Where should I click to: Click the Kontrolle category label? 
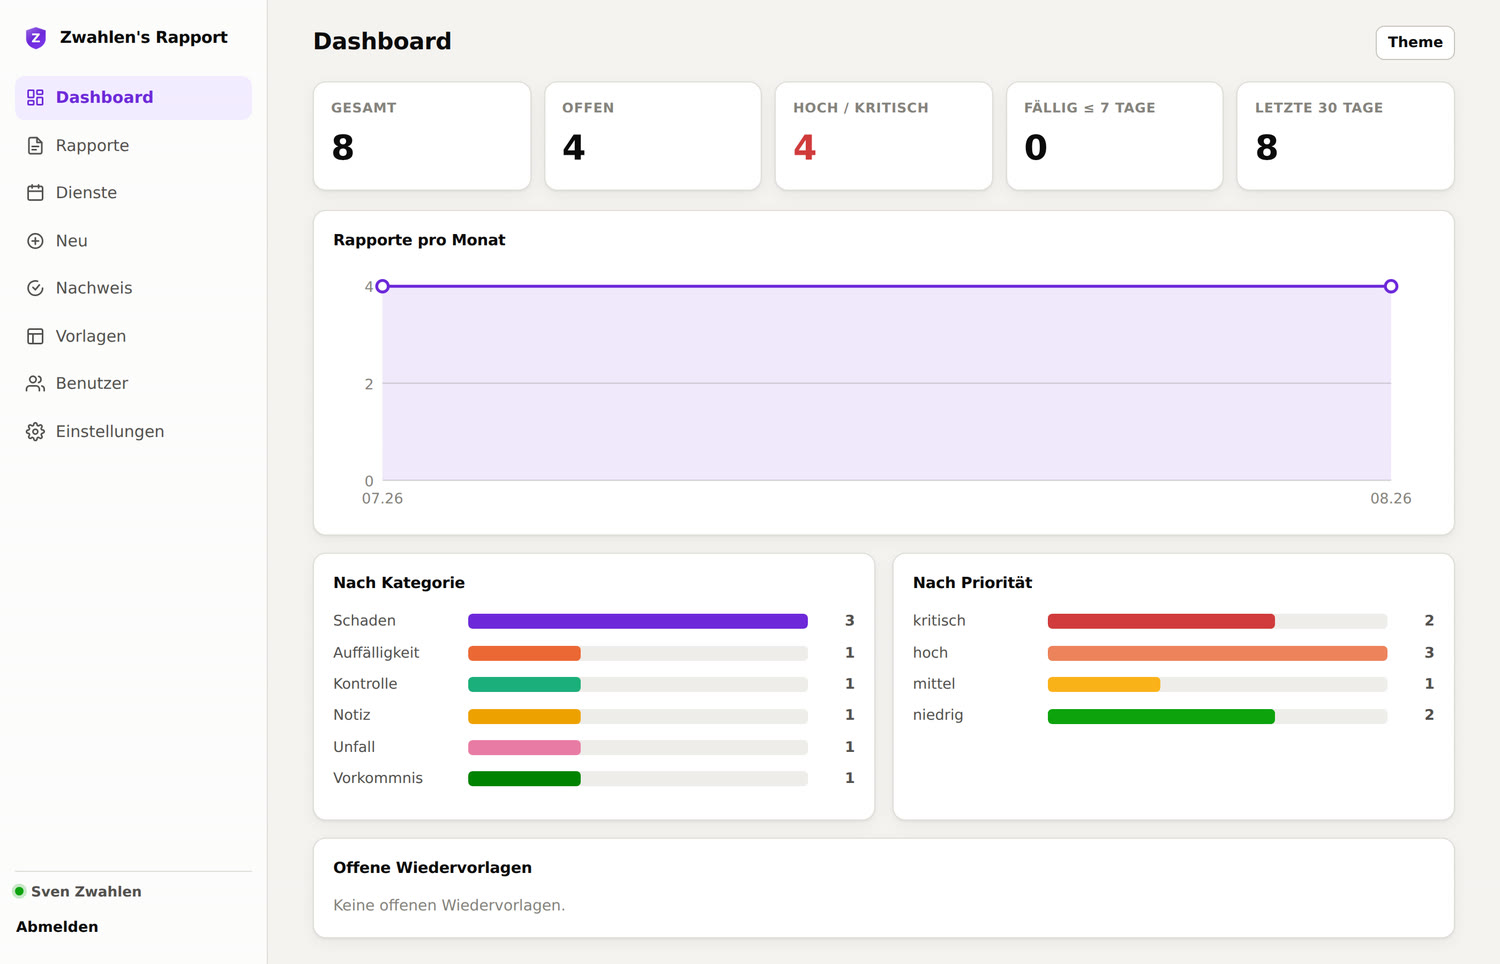(365, 684)
